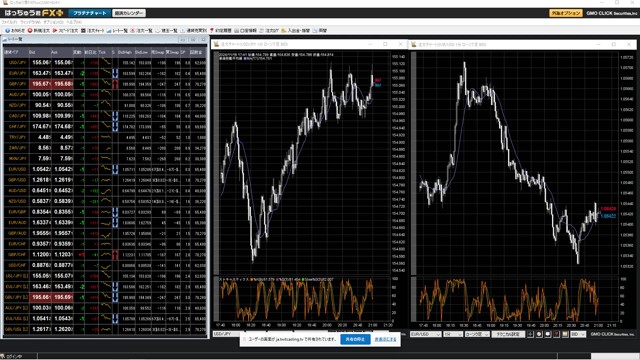Viewport: 640px width, 360px height.
Task: Launch スピード注文 speed order tool
Action: (x=65, y=31)
